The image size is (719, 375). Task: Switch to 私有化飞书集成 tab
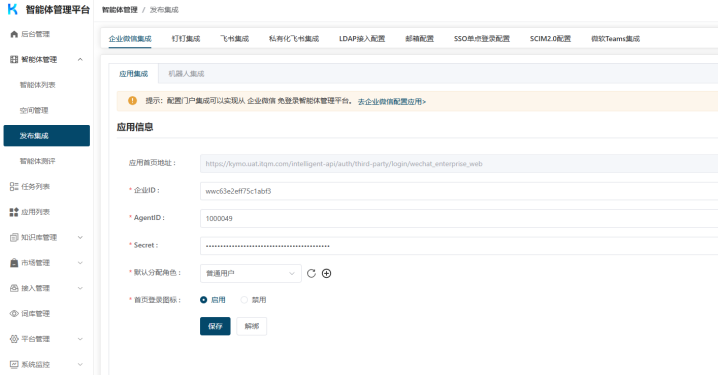point(294,39)
